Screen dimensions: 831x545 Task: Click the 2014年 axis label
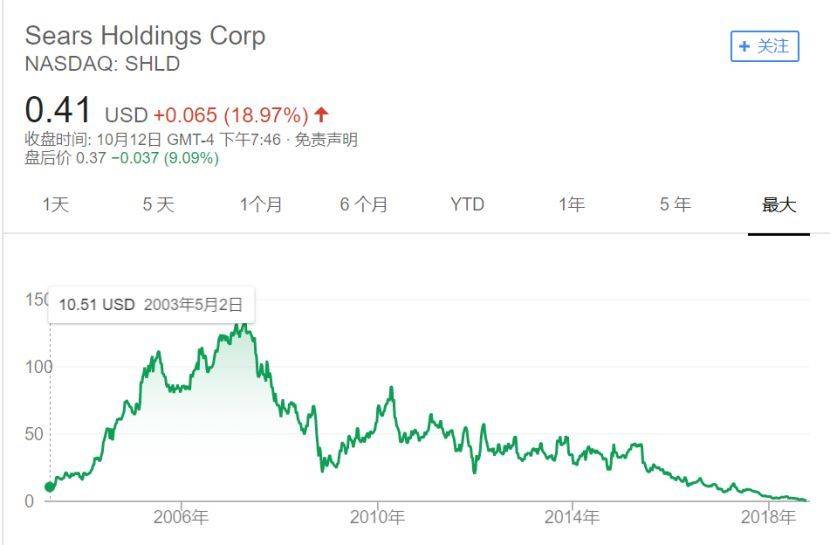tap(572, 517)
